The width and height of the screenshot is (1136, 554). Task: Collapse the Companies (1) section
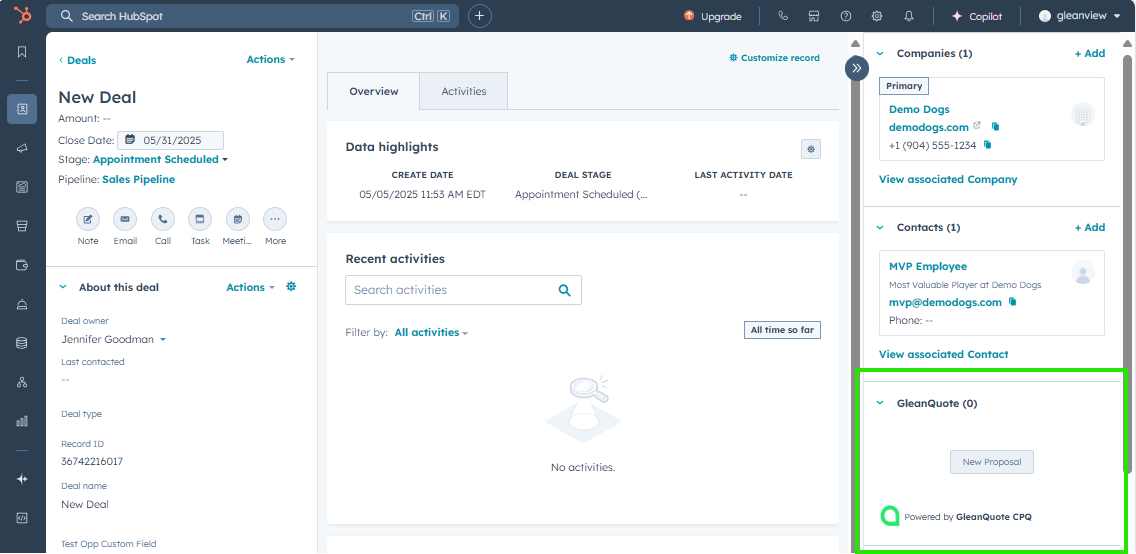click(880, 53)
